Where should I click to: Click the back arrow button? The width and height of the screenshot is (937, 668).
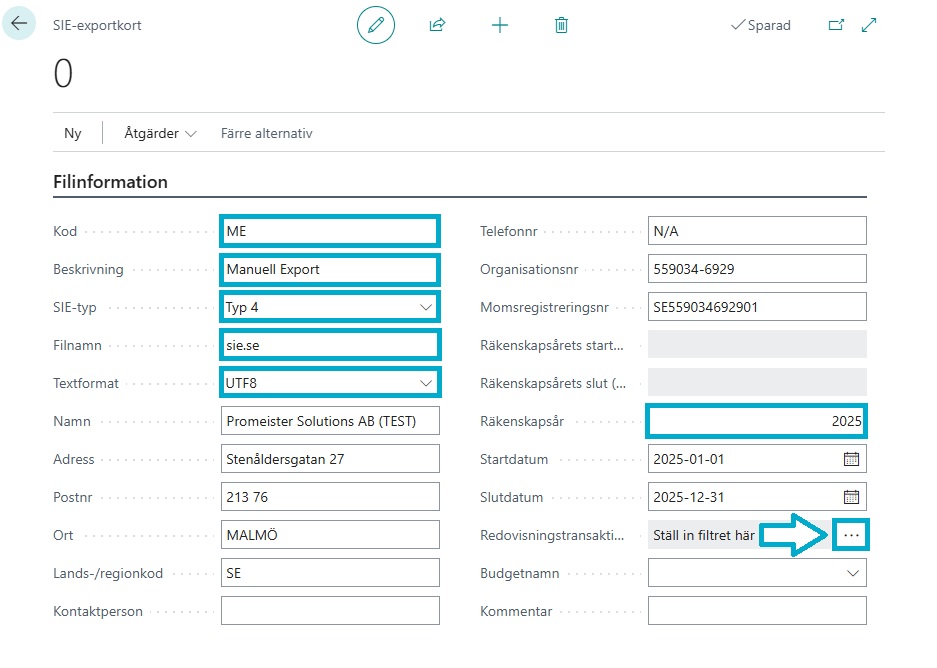tap(19, 24)
